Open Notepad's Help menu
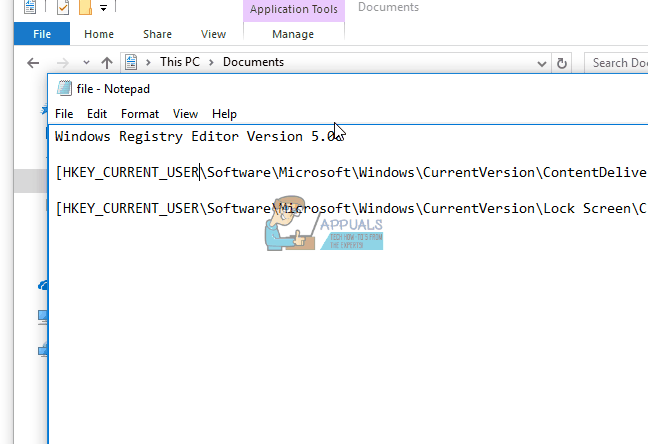Image resolution: width=648 pixels, height=444 pixels. (224, 114)
